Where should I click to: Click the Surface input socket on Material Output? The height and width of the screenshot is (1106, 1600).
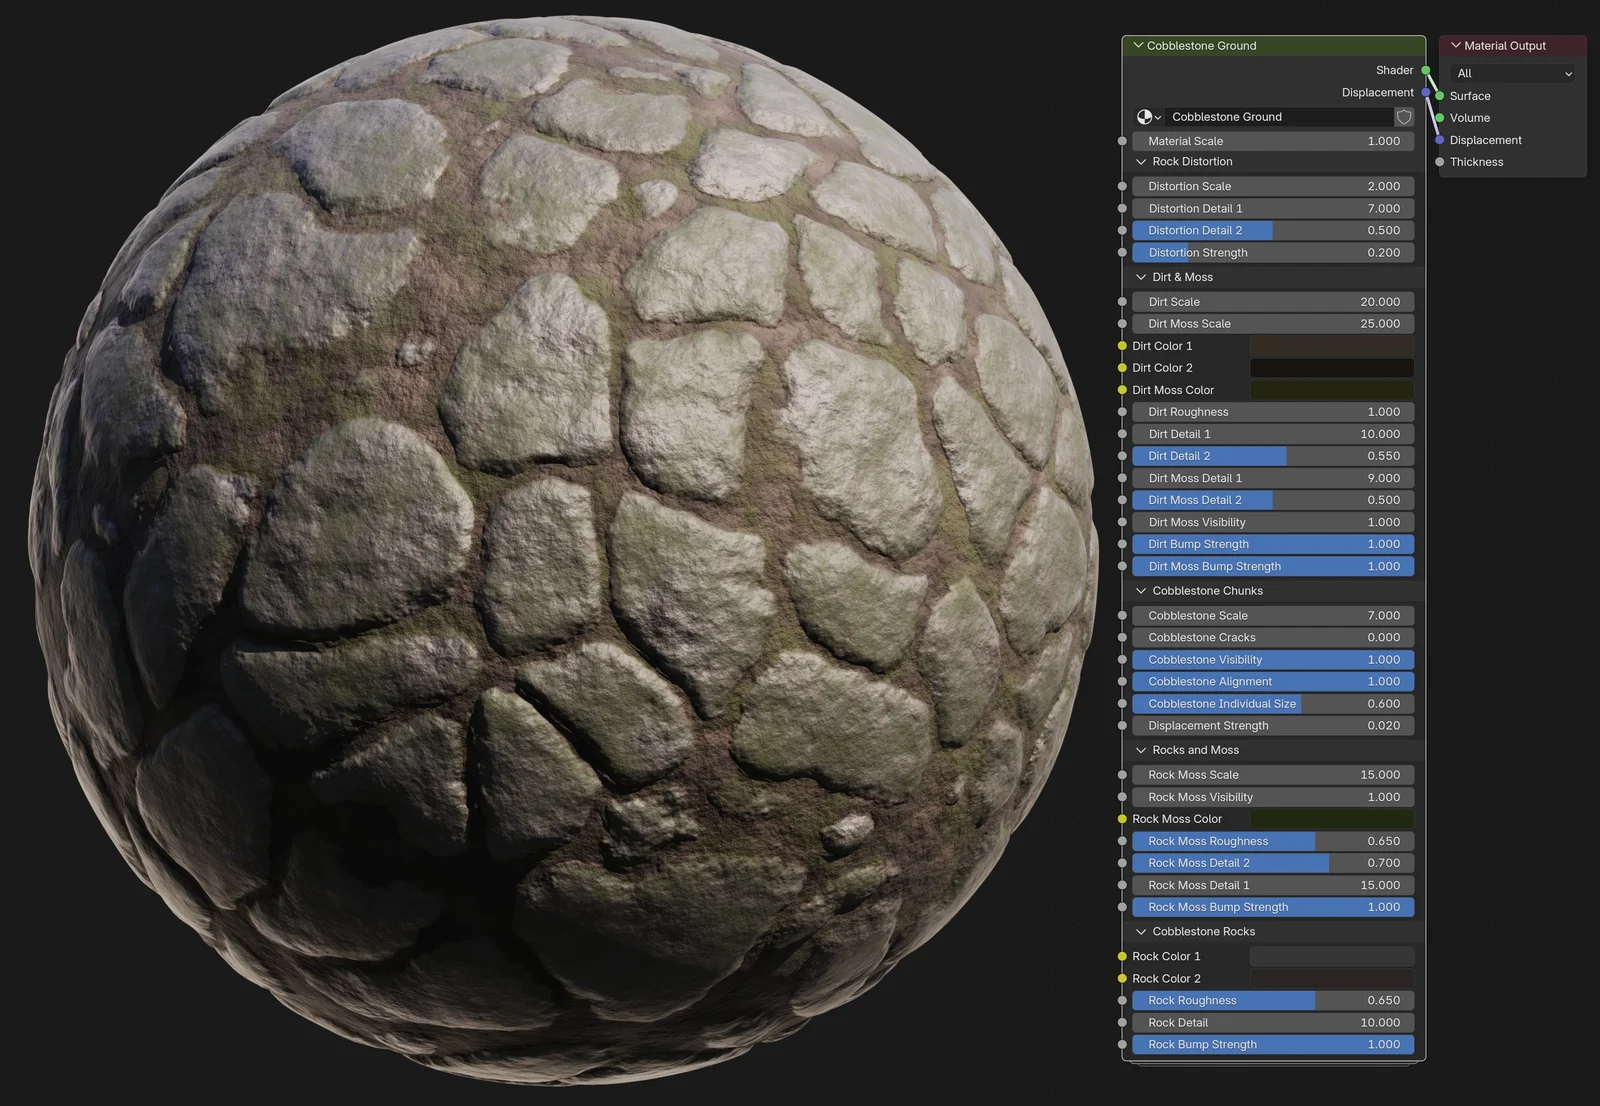pos(1440,96)
